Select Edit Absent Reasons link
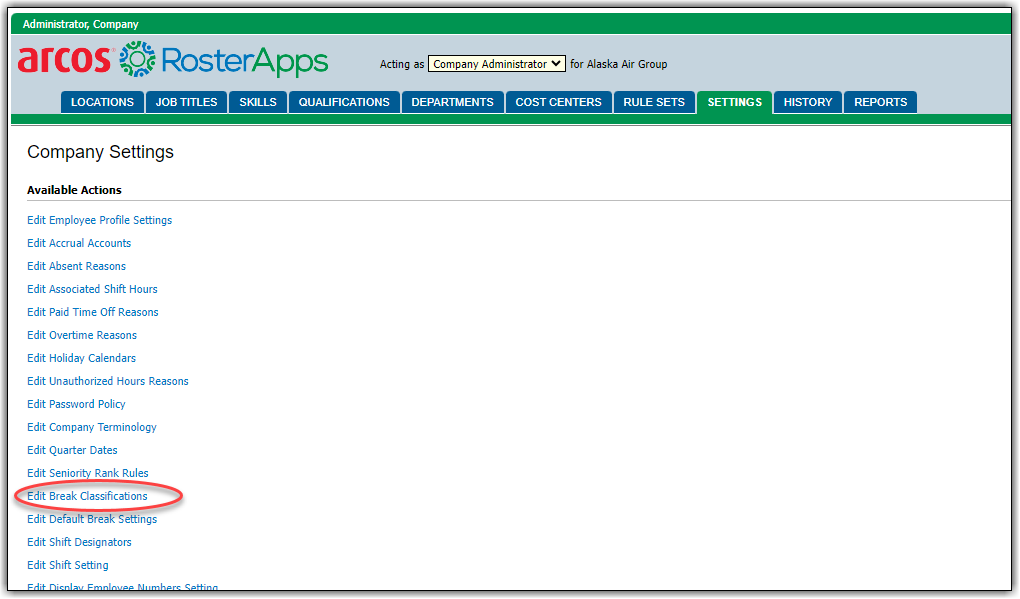This screenshot has width=1020, height=599. coord(76,266)
